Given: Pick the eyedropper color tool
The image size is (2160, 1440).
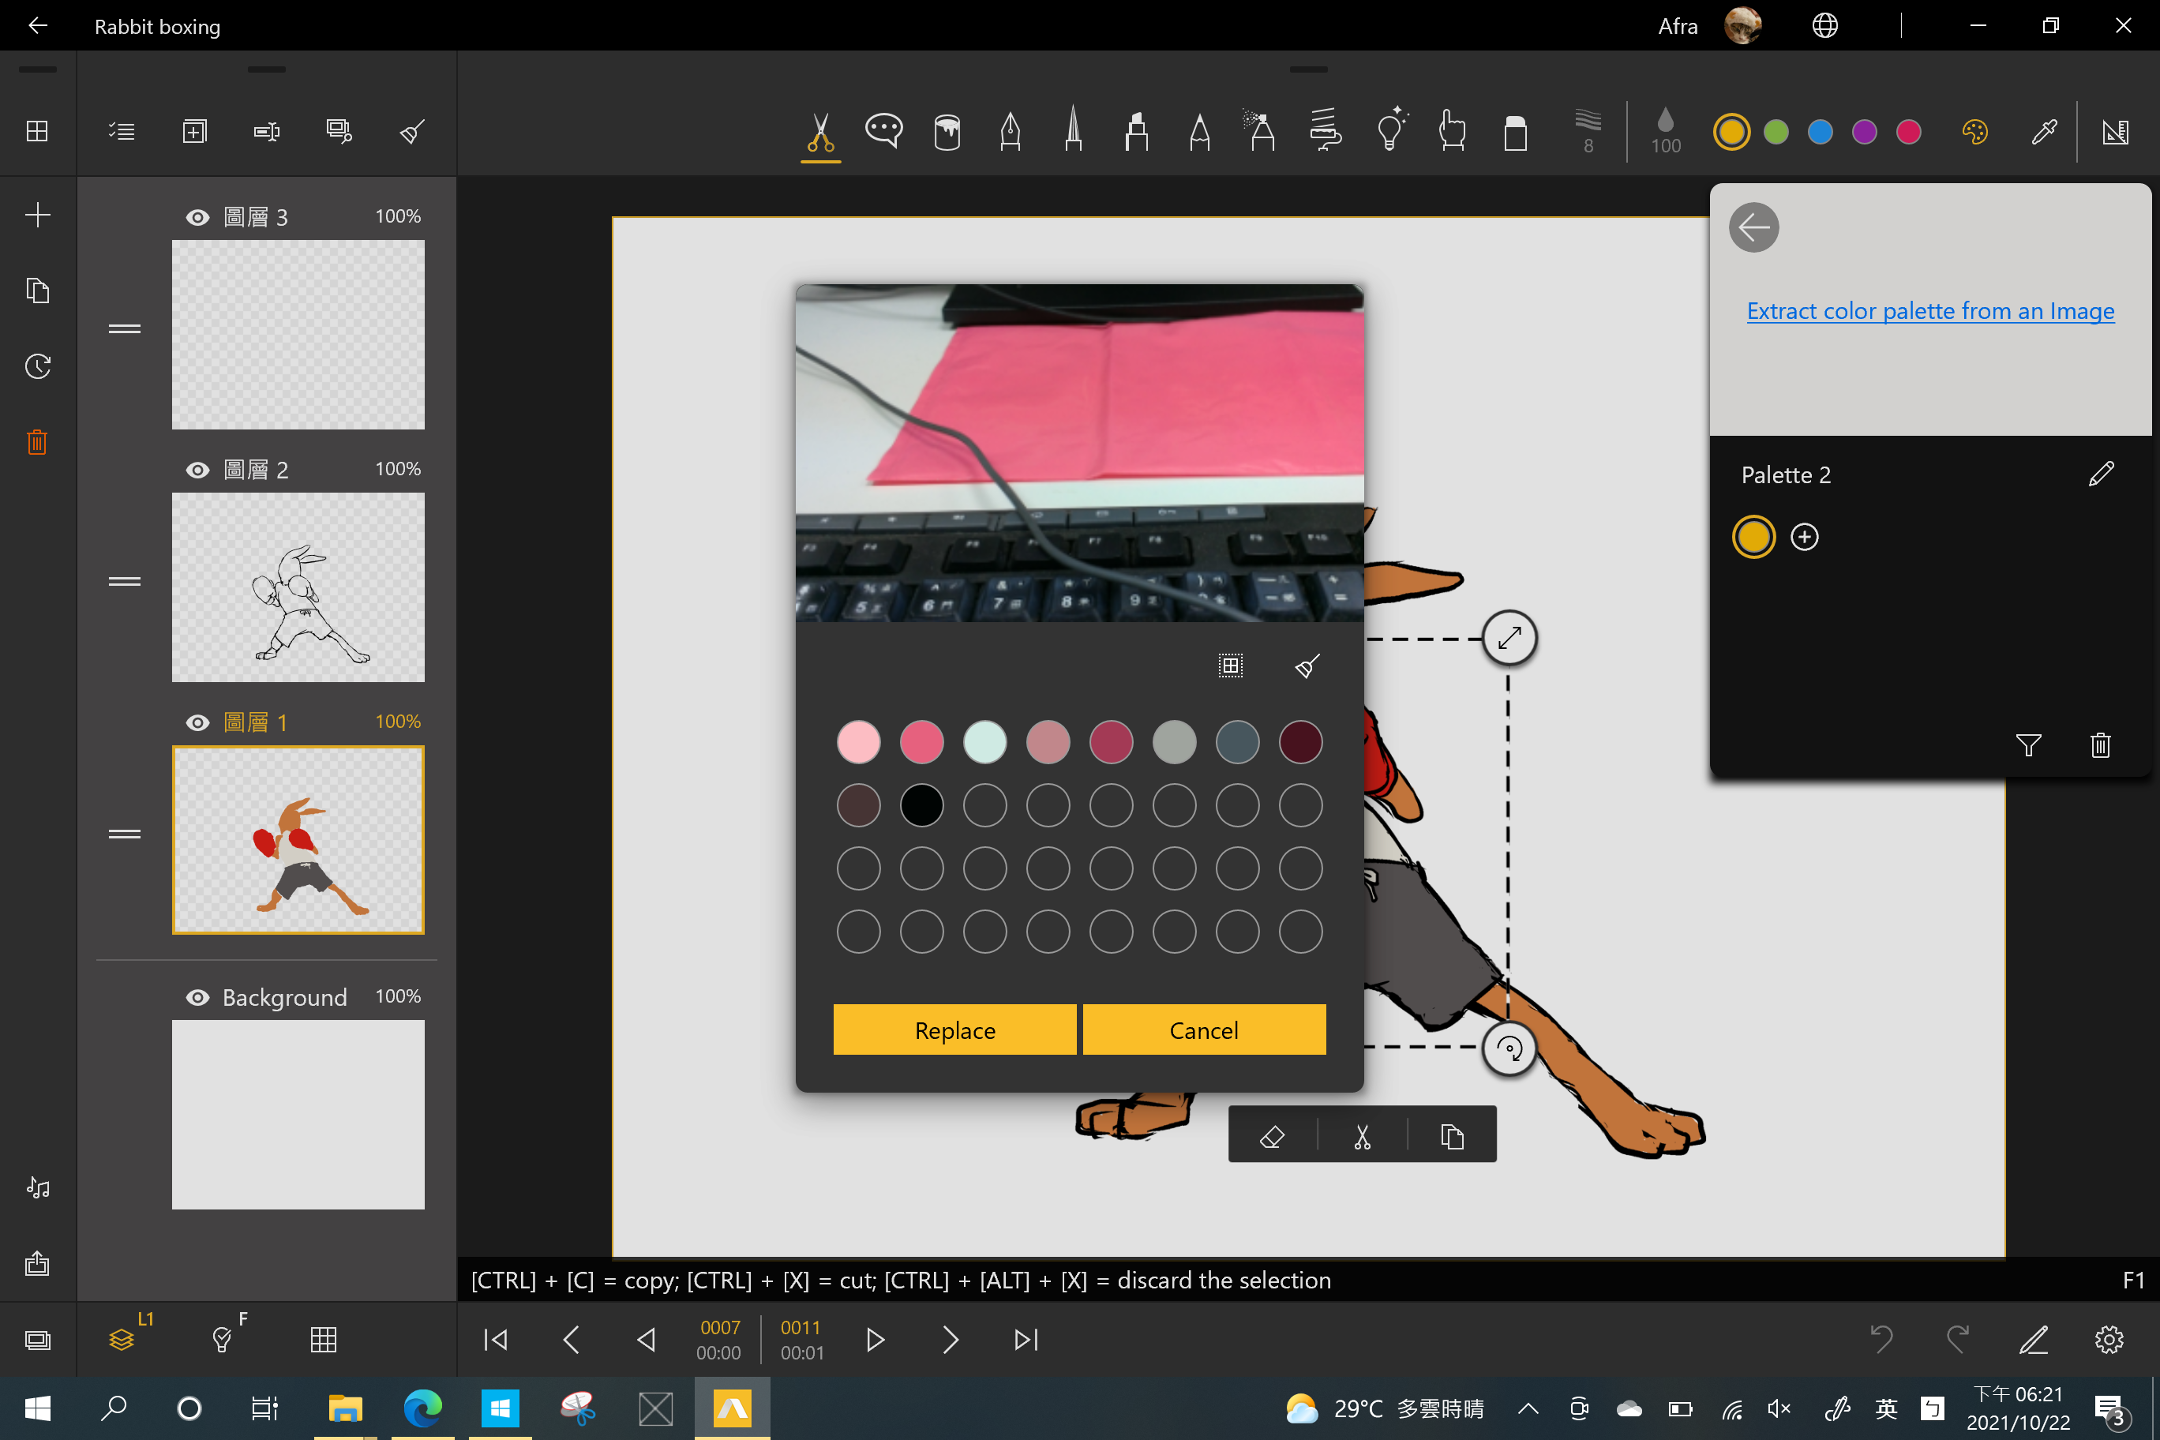Looking at the screenshot, I should pyautogui.click(x=2043, y=131).
